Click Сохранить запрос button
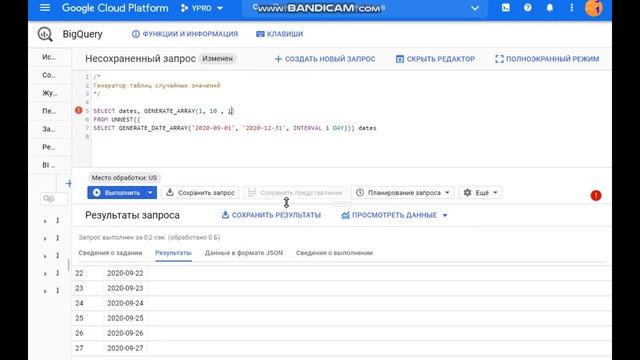This screenshot has height=360, width=640. pos(200,193)
